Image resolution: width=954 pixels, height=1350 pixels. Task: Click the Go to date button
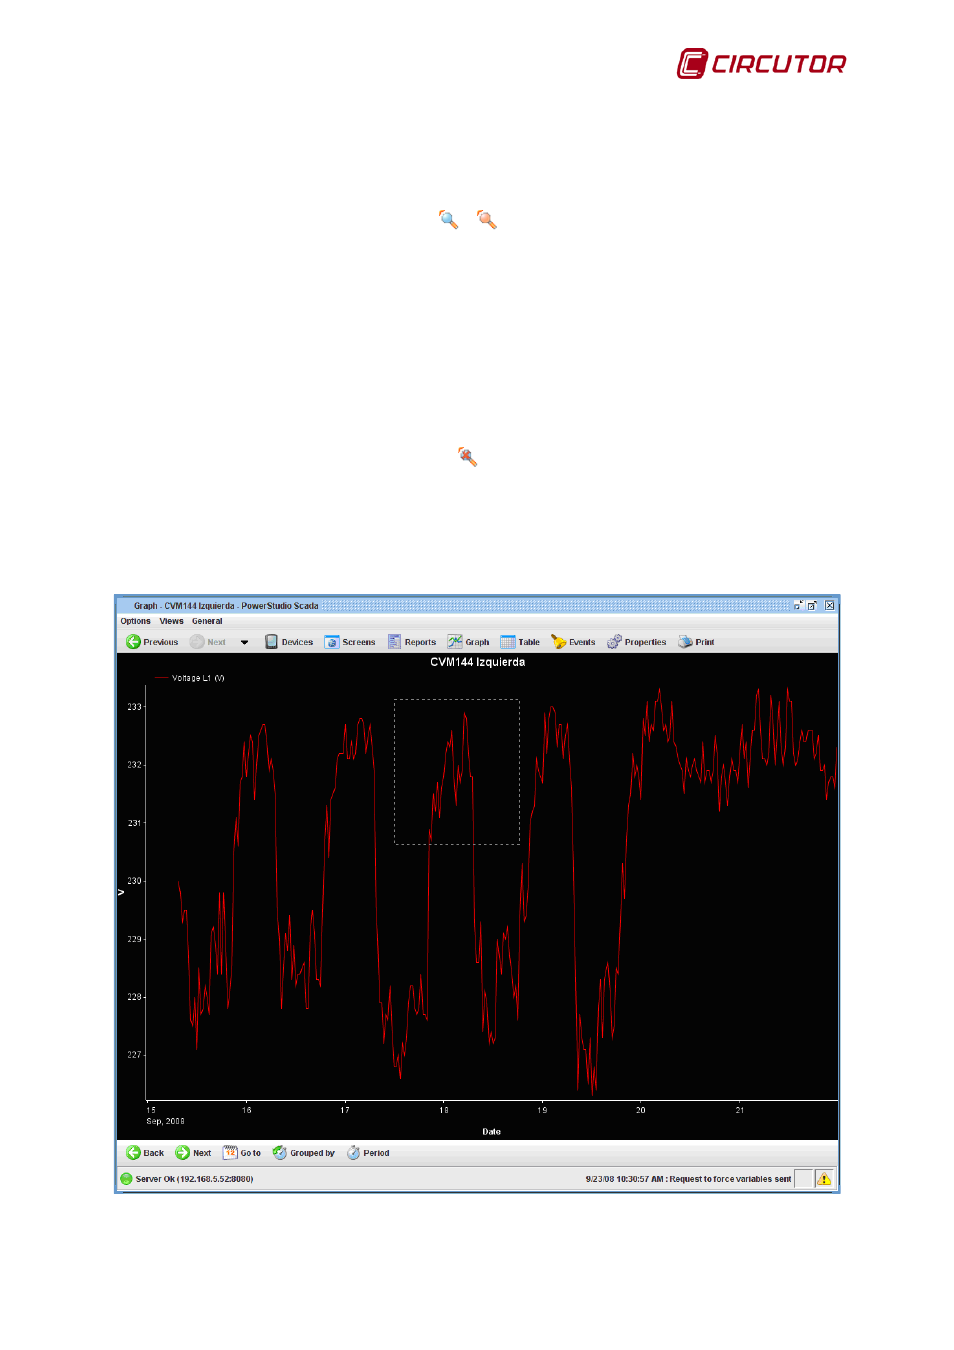pyautogui.click(x=241, y=1153)
